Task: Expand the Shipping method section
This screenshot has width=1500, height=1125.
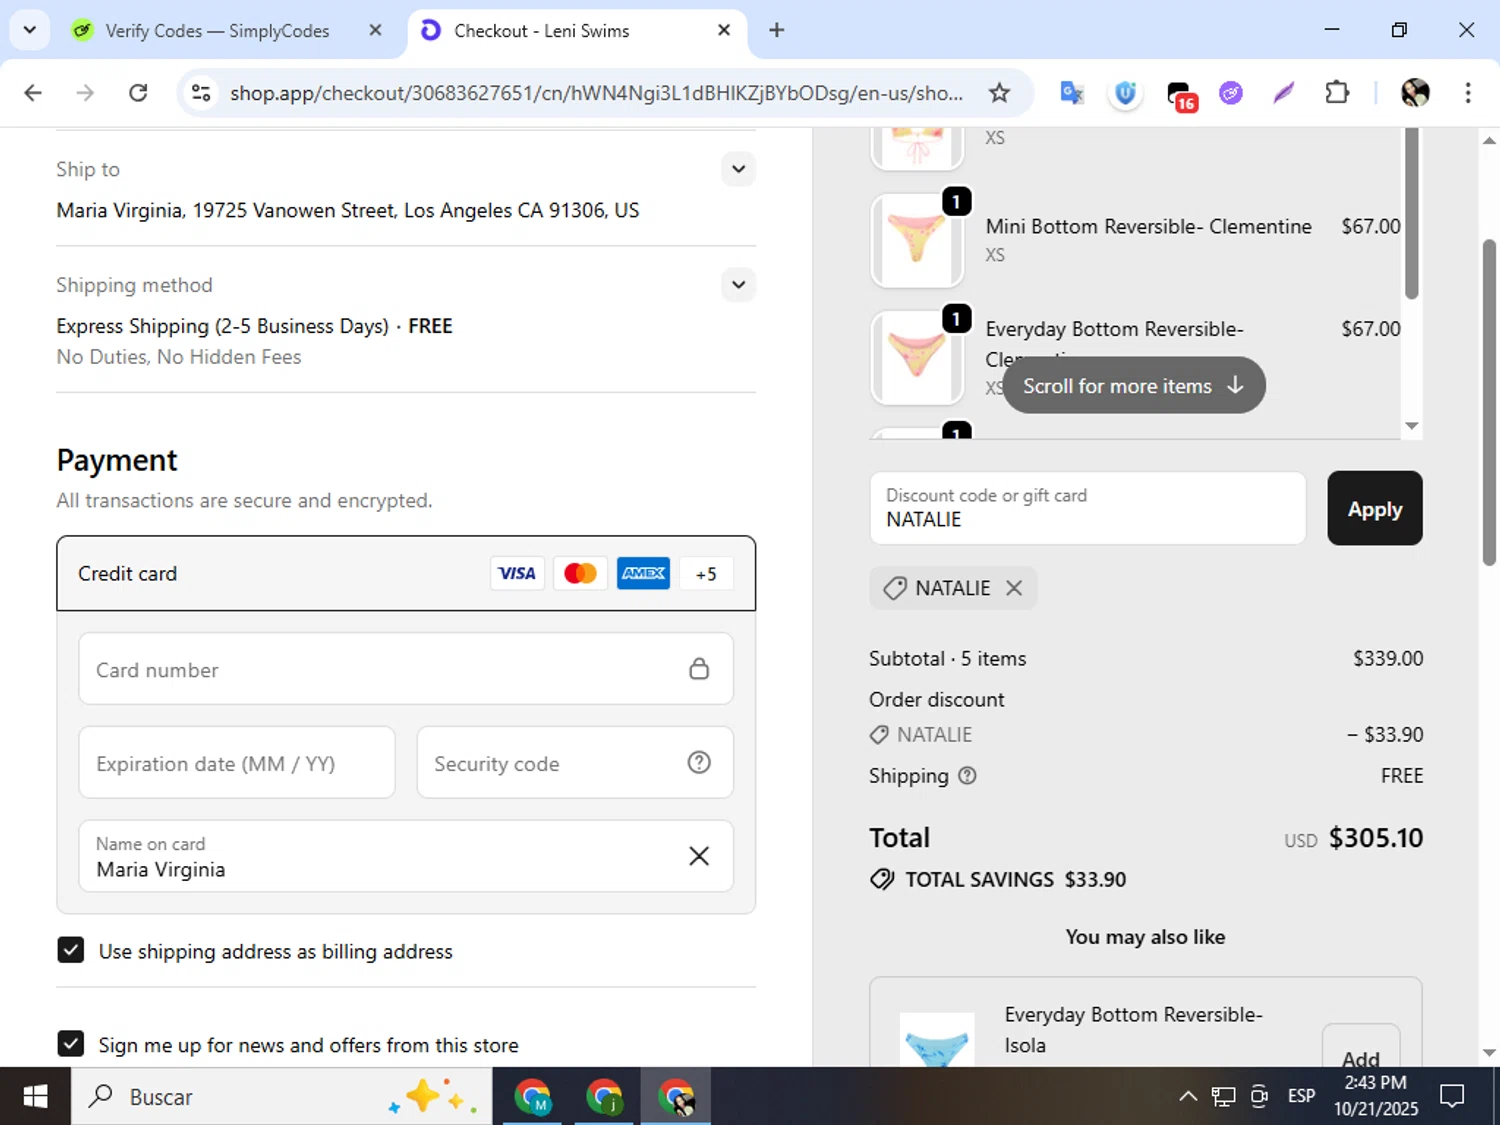Action: [x=738, y=284]
